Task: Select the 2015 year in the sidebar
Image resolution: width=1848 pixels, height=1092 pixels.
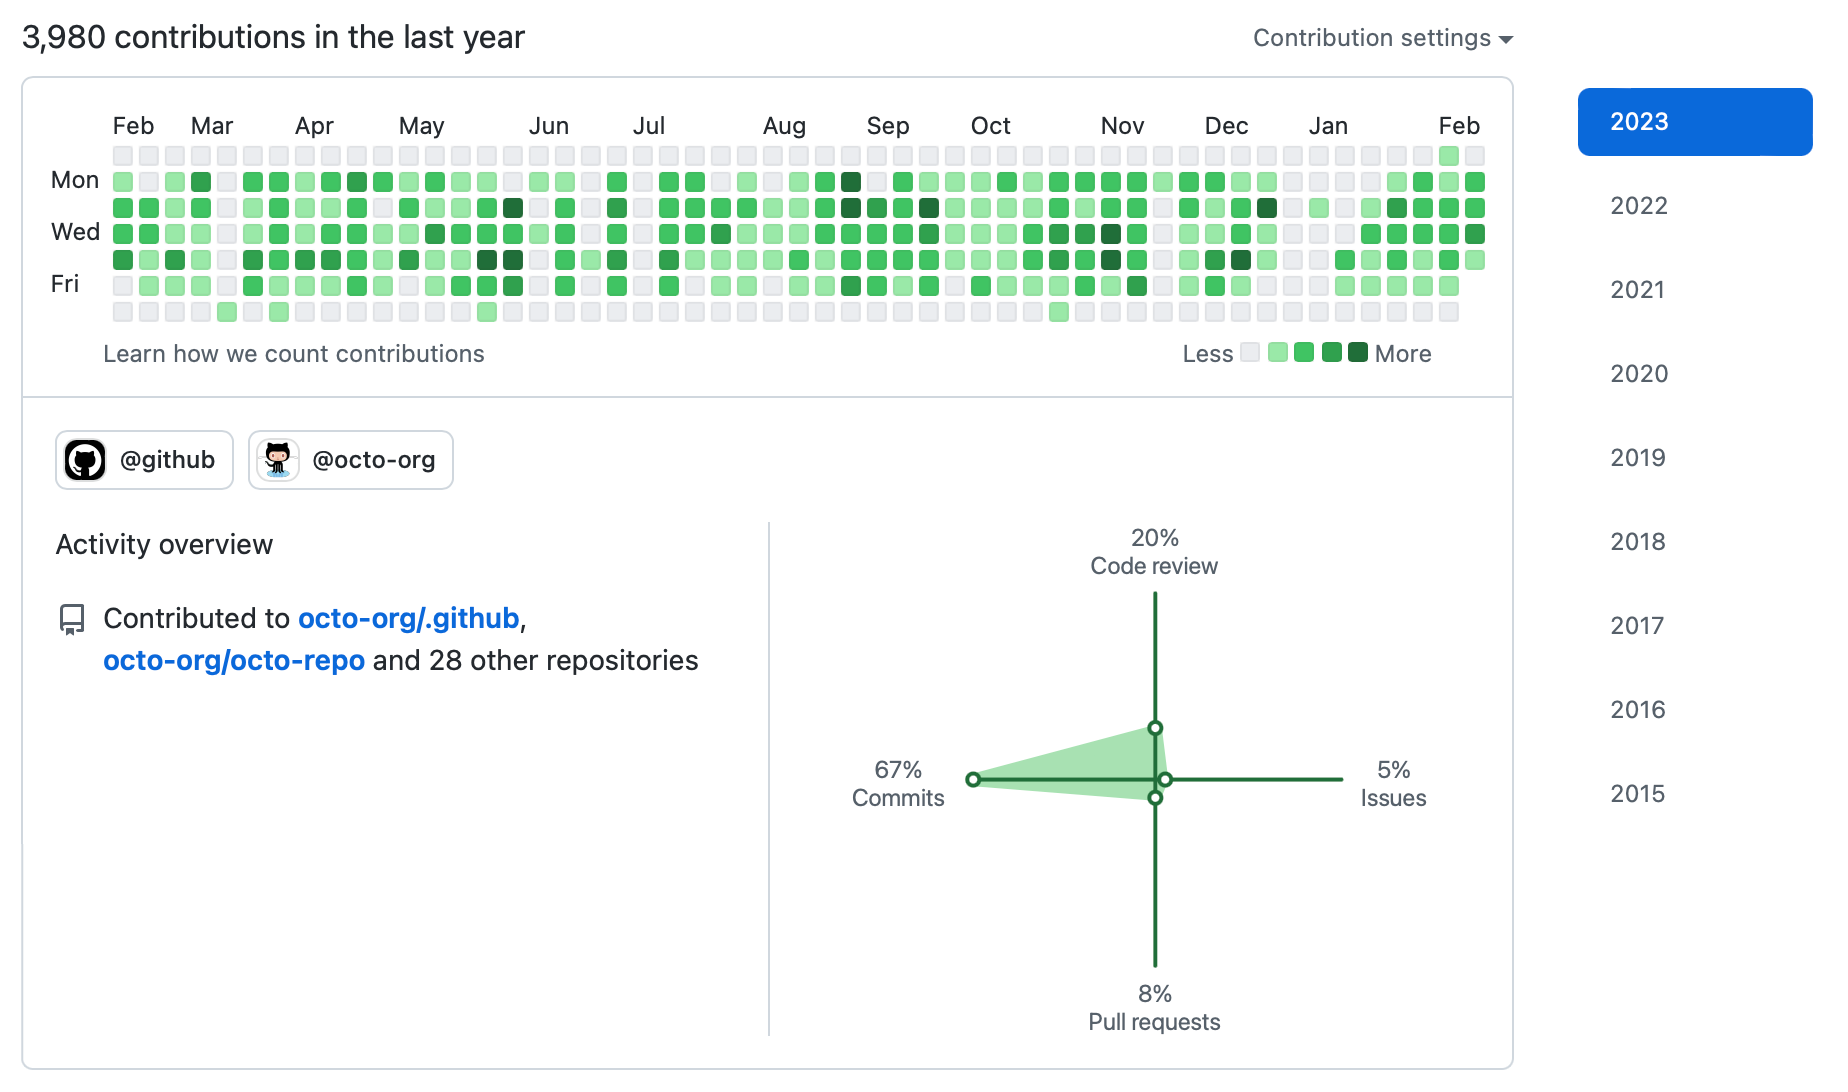Action: [x=1638, y=793]
